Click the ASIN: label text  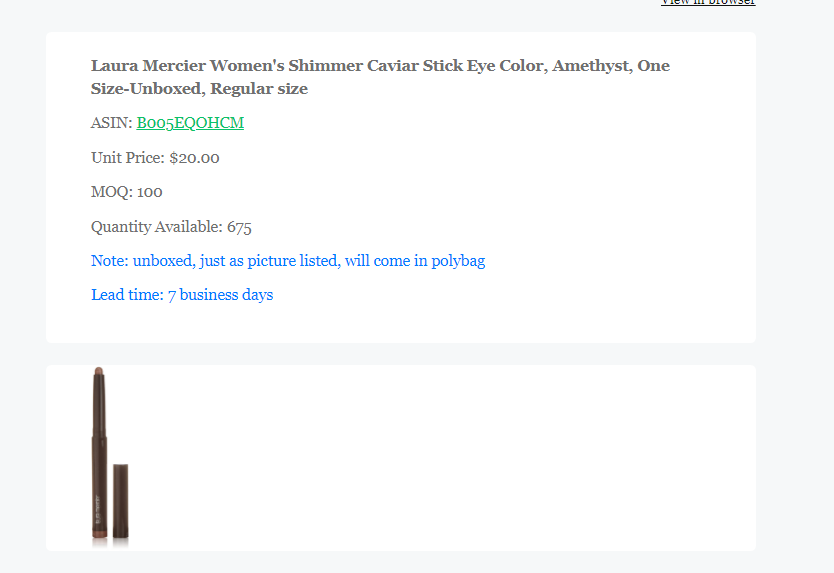pyautogui.click(x=111, y=123)
